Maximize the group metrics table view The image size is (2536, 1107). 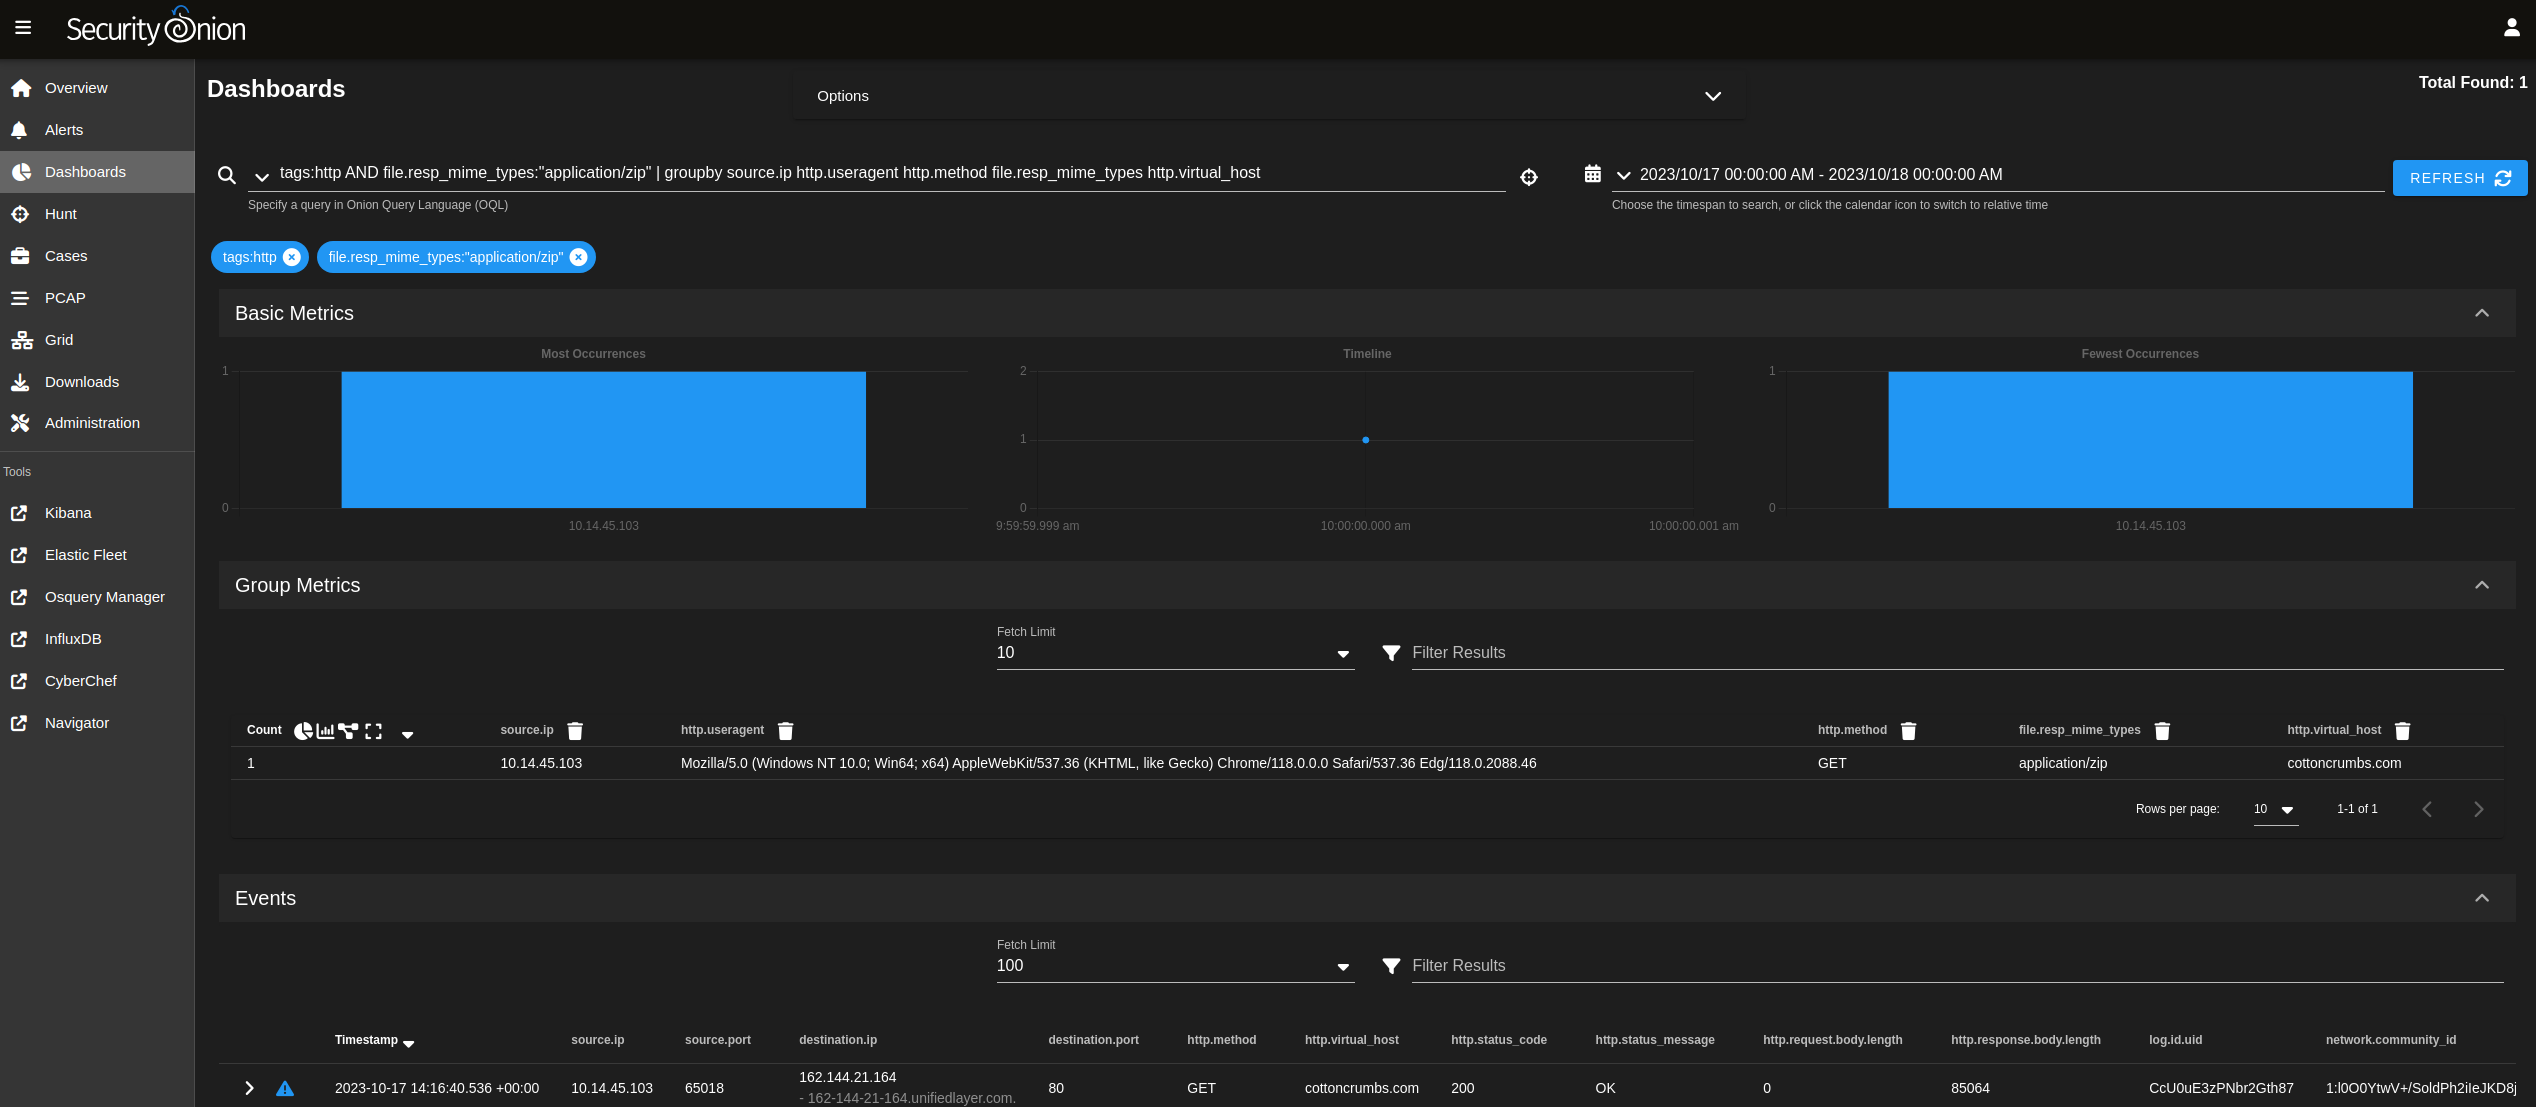coord(374,731)
